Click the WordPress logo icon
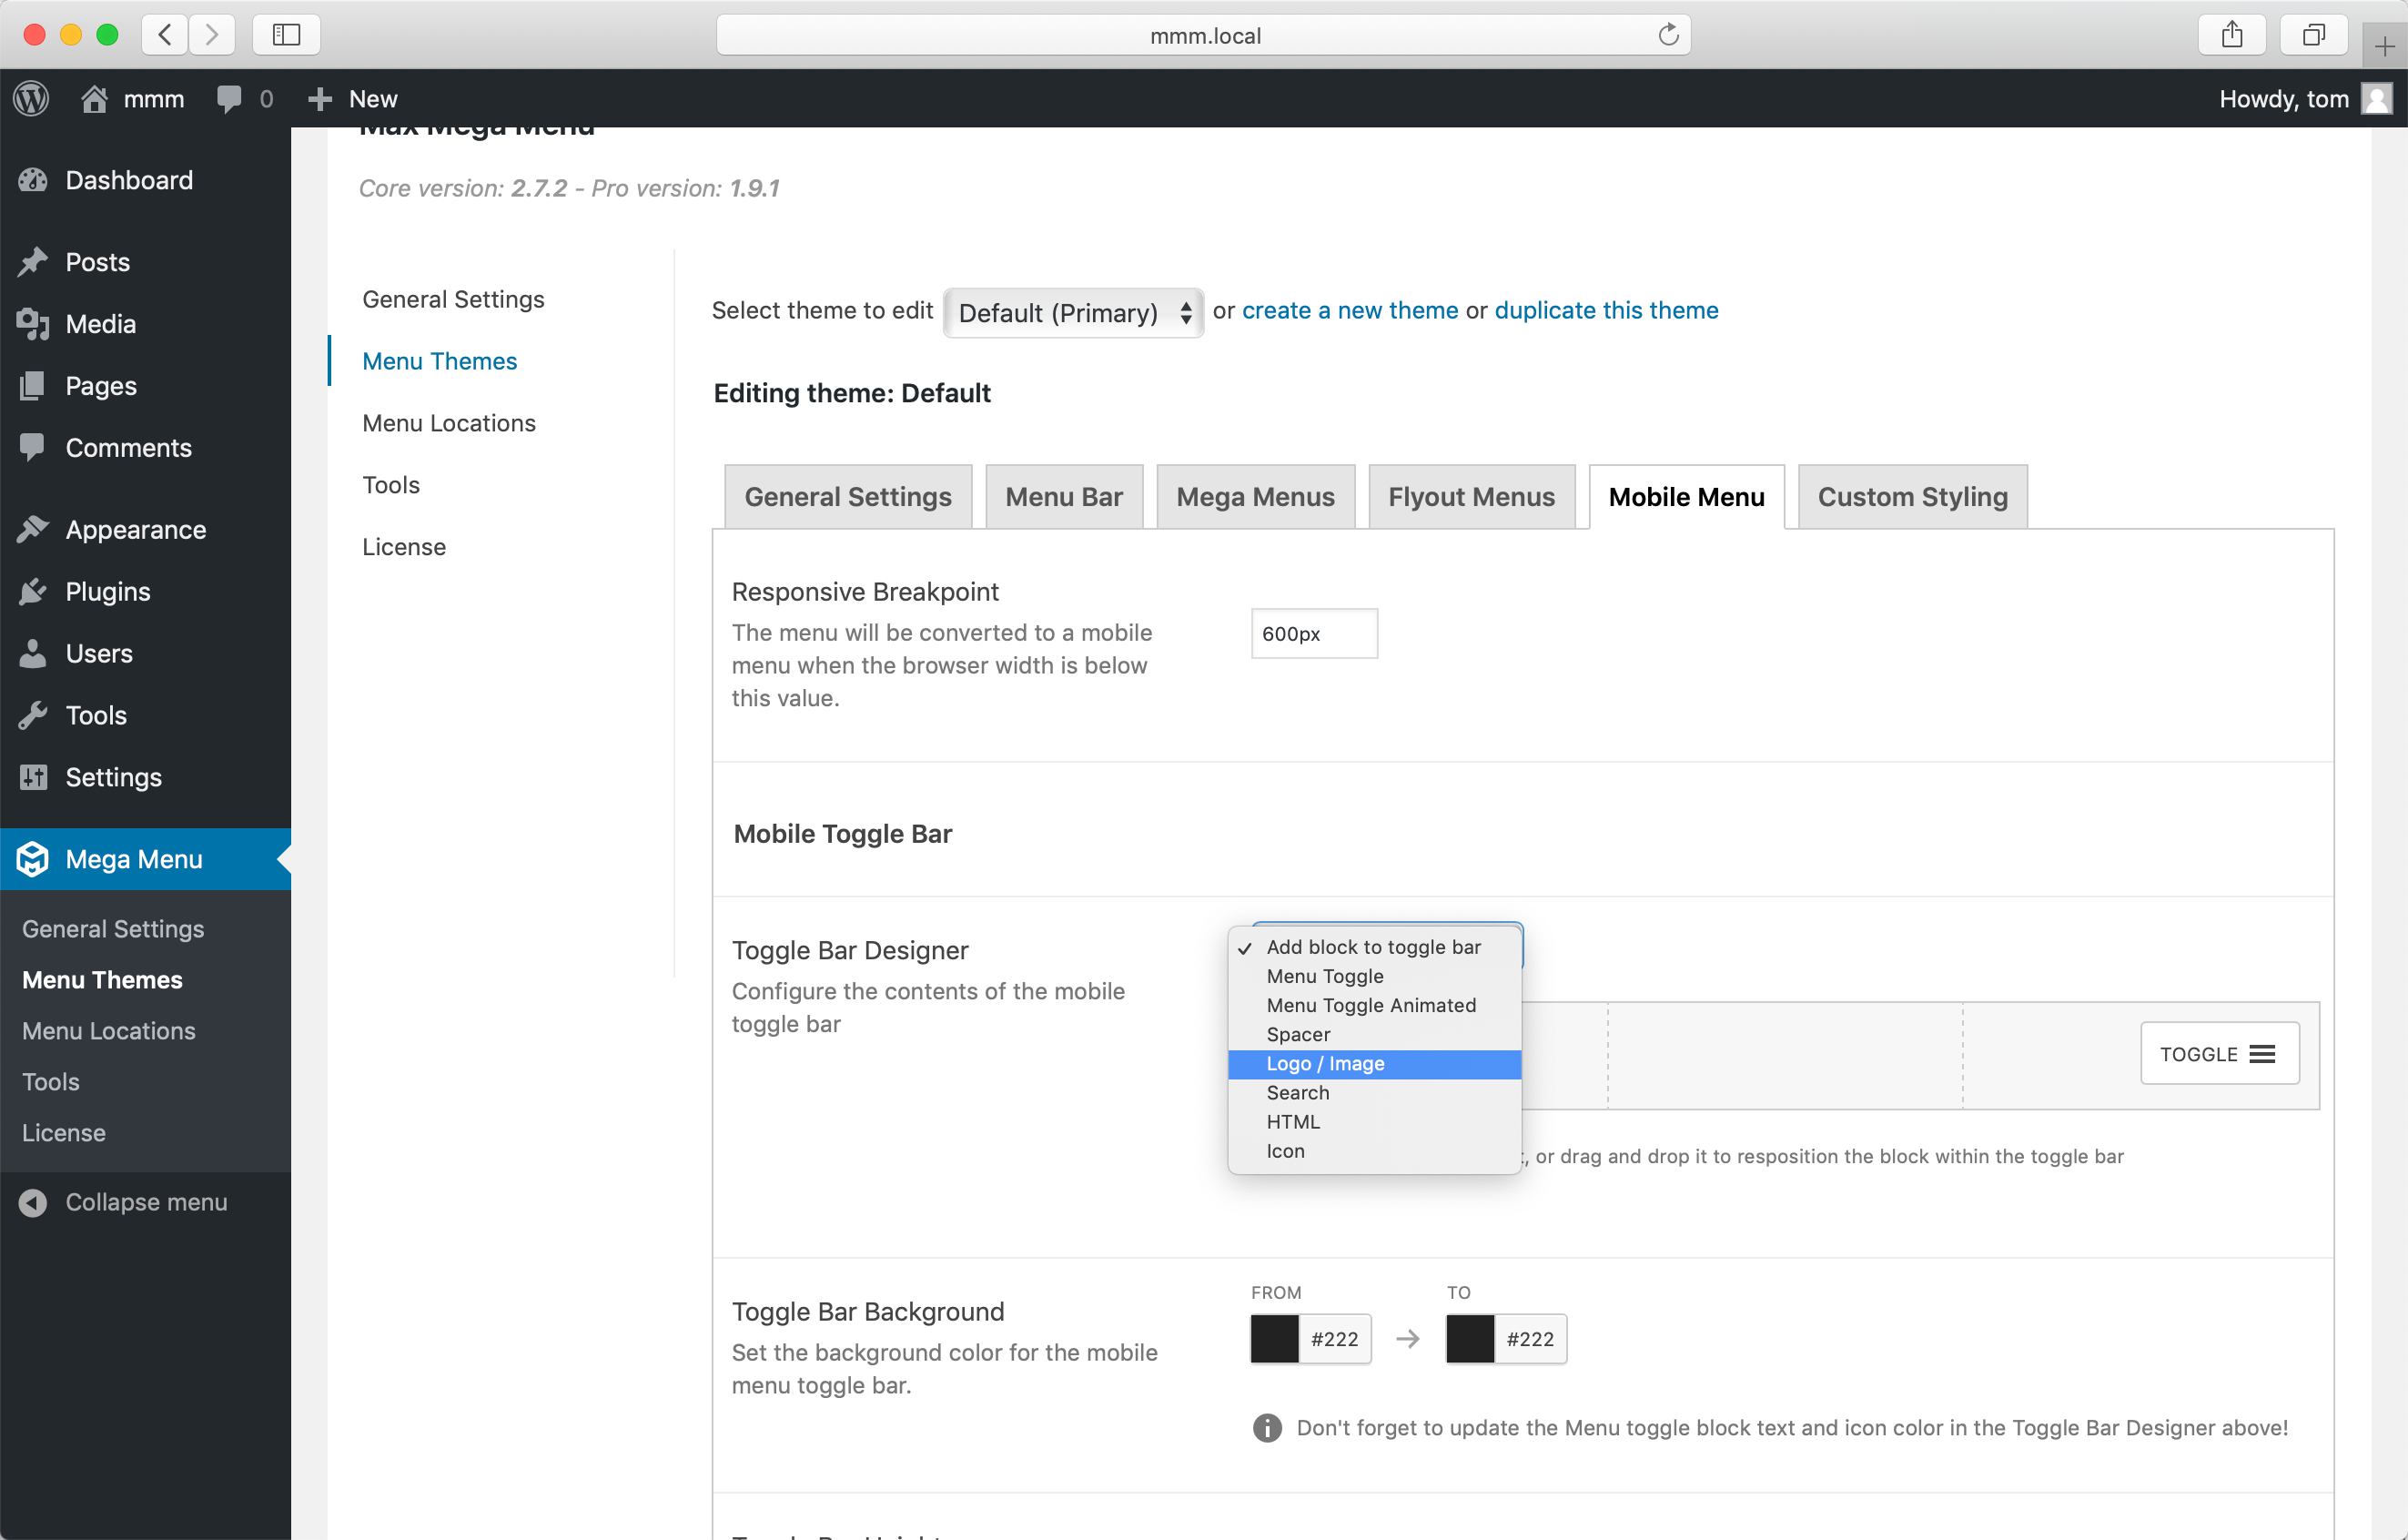 pyautogui.click(x=31, y=98)
